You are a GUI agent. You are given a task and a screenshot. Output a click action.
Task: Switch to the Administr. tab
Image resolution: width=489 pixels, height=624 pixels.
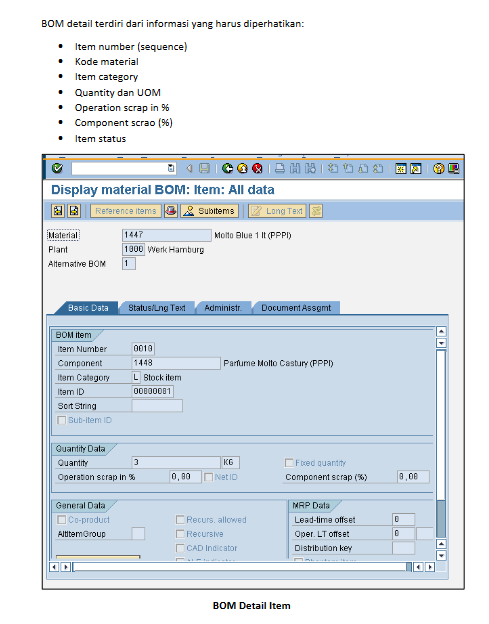(223, 308)
